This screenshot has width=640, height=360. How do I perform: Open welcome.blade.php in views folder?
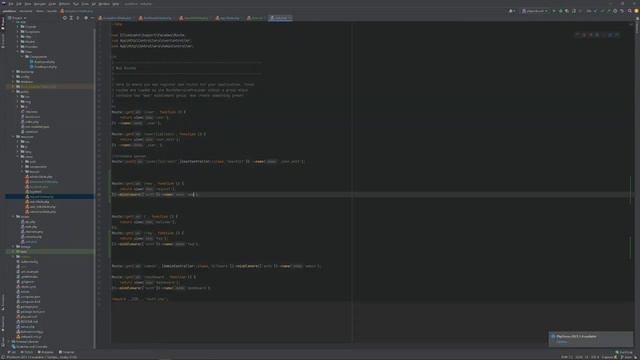(x=42, y=212)
